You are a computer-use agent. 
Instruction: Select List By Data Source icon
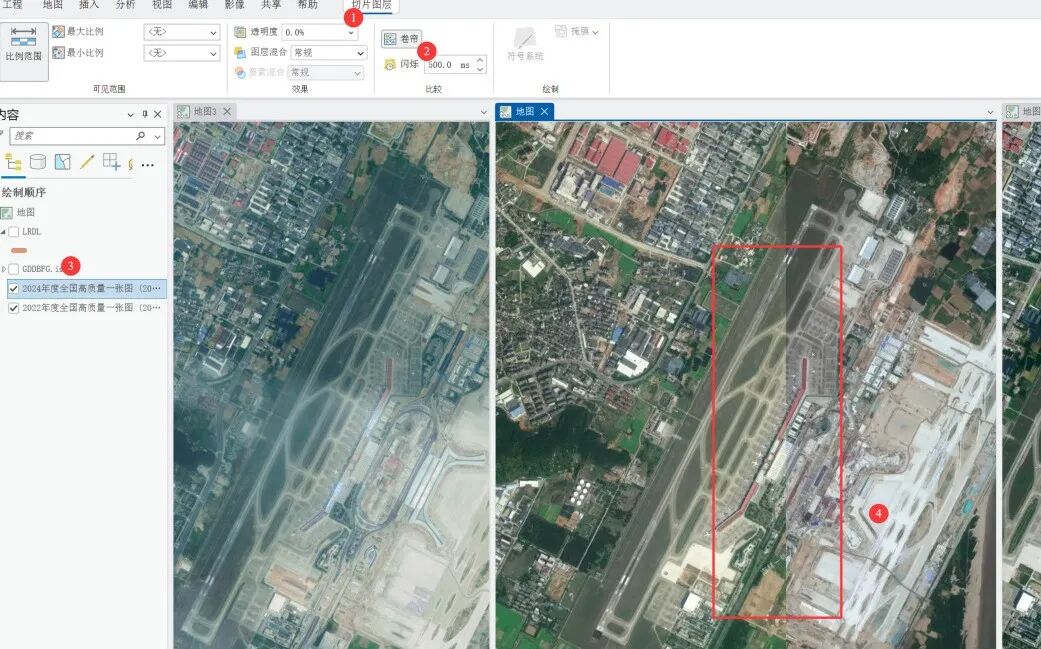click(38, 162)
